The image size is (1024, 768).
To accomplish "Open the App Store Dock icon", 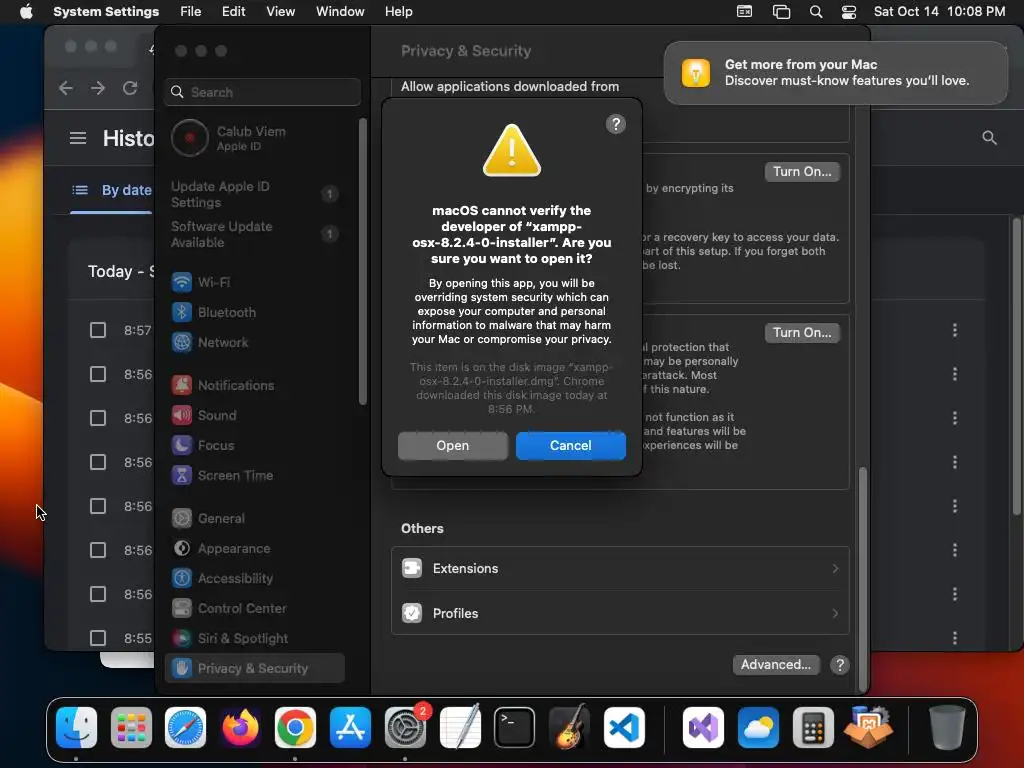I will tap(350, 727).
